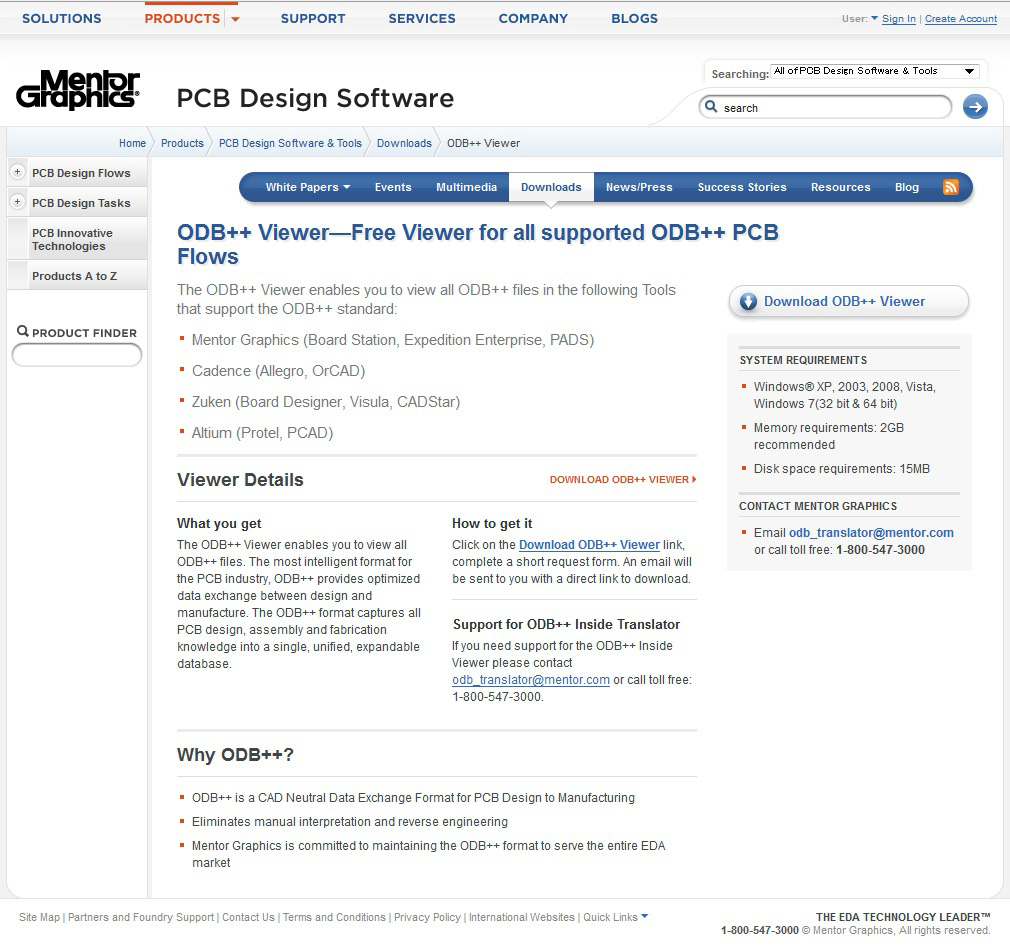
Task: Open PCB Design Flows sidebar item
Action: click(81, 173)
